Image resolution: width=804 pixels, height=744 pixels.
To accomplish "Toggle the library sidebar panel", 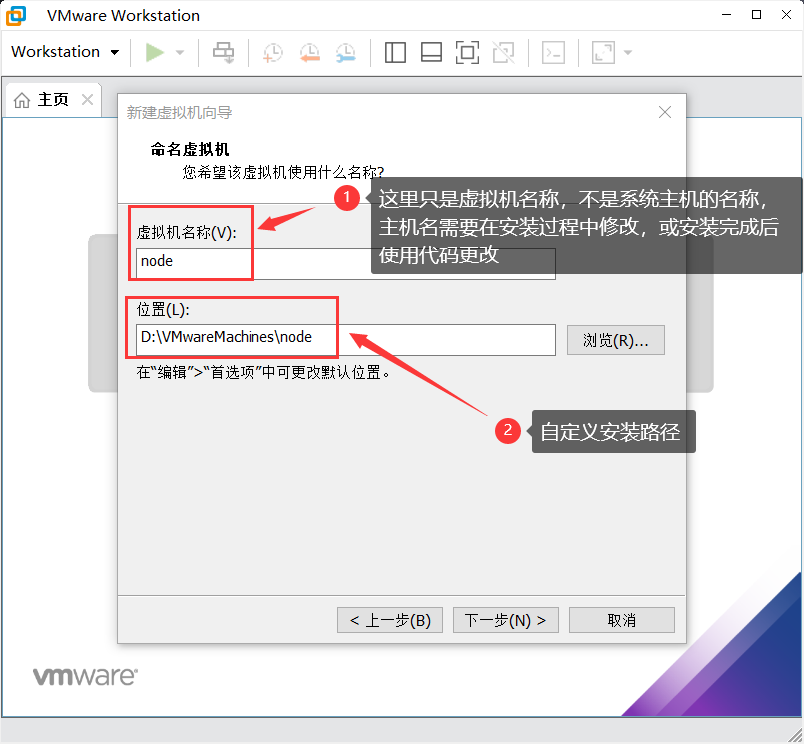I will point(394,52).
